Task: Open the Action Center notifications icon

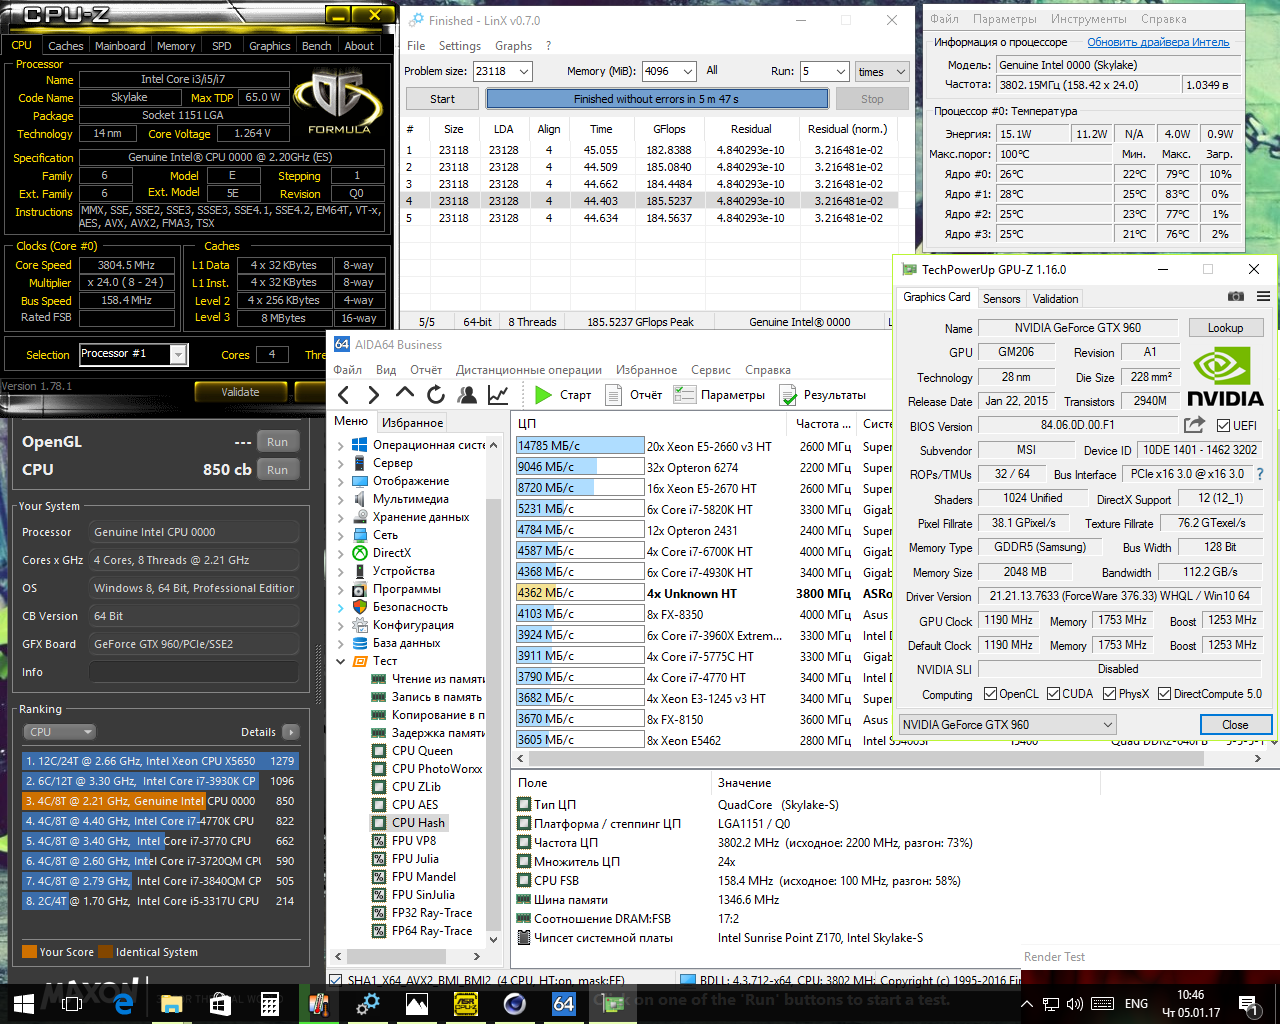Action: pos(1248,1004)
